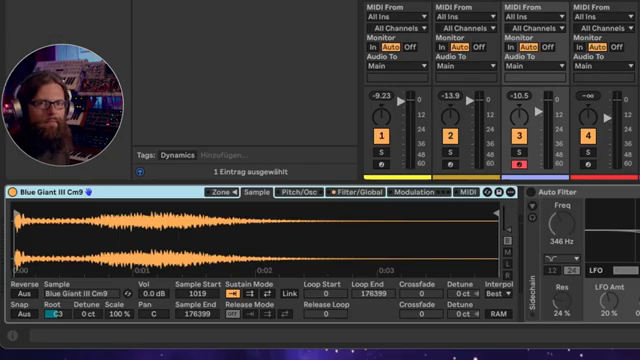The height and width of the screenshot is (360, 640).
Task: Click the L channel view button in waveform
Action: 507,264
